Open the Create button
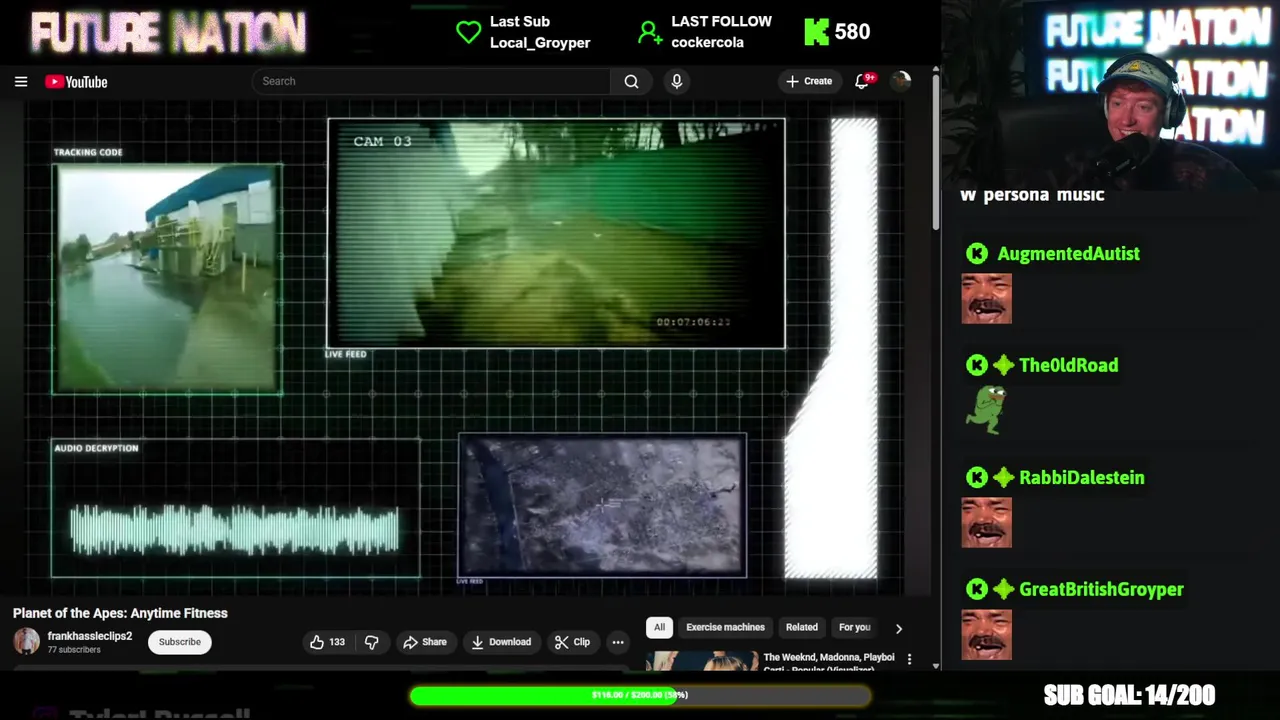 coord(809,81)
